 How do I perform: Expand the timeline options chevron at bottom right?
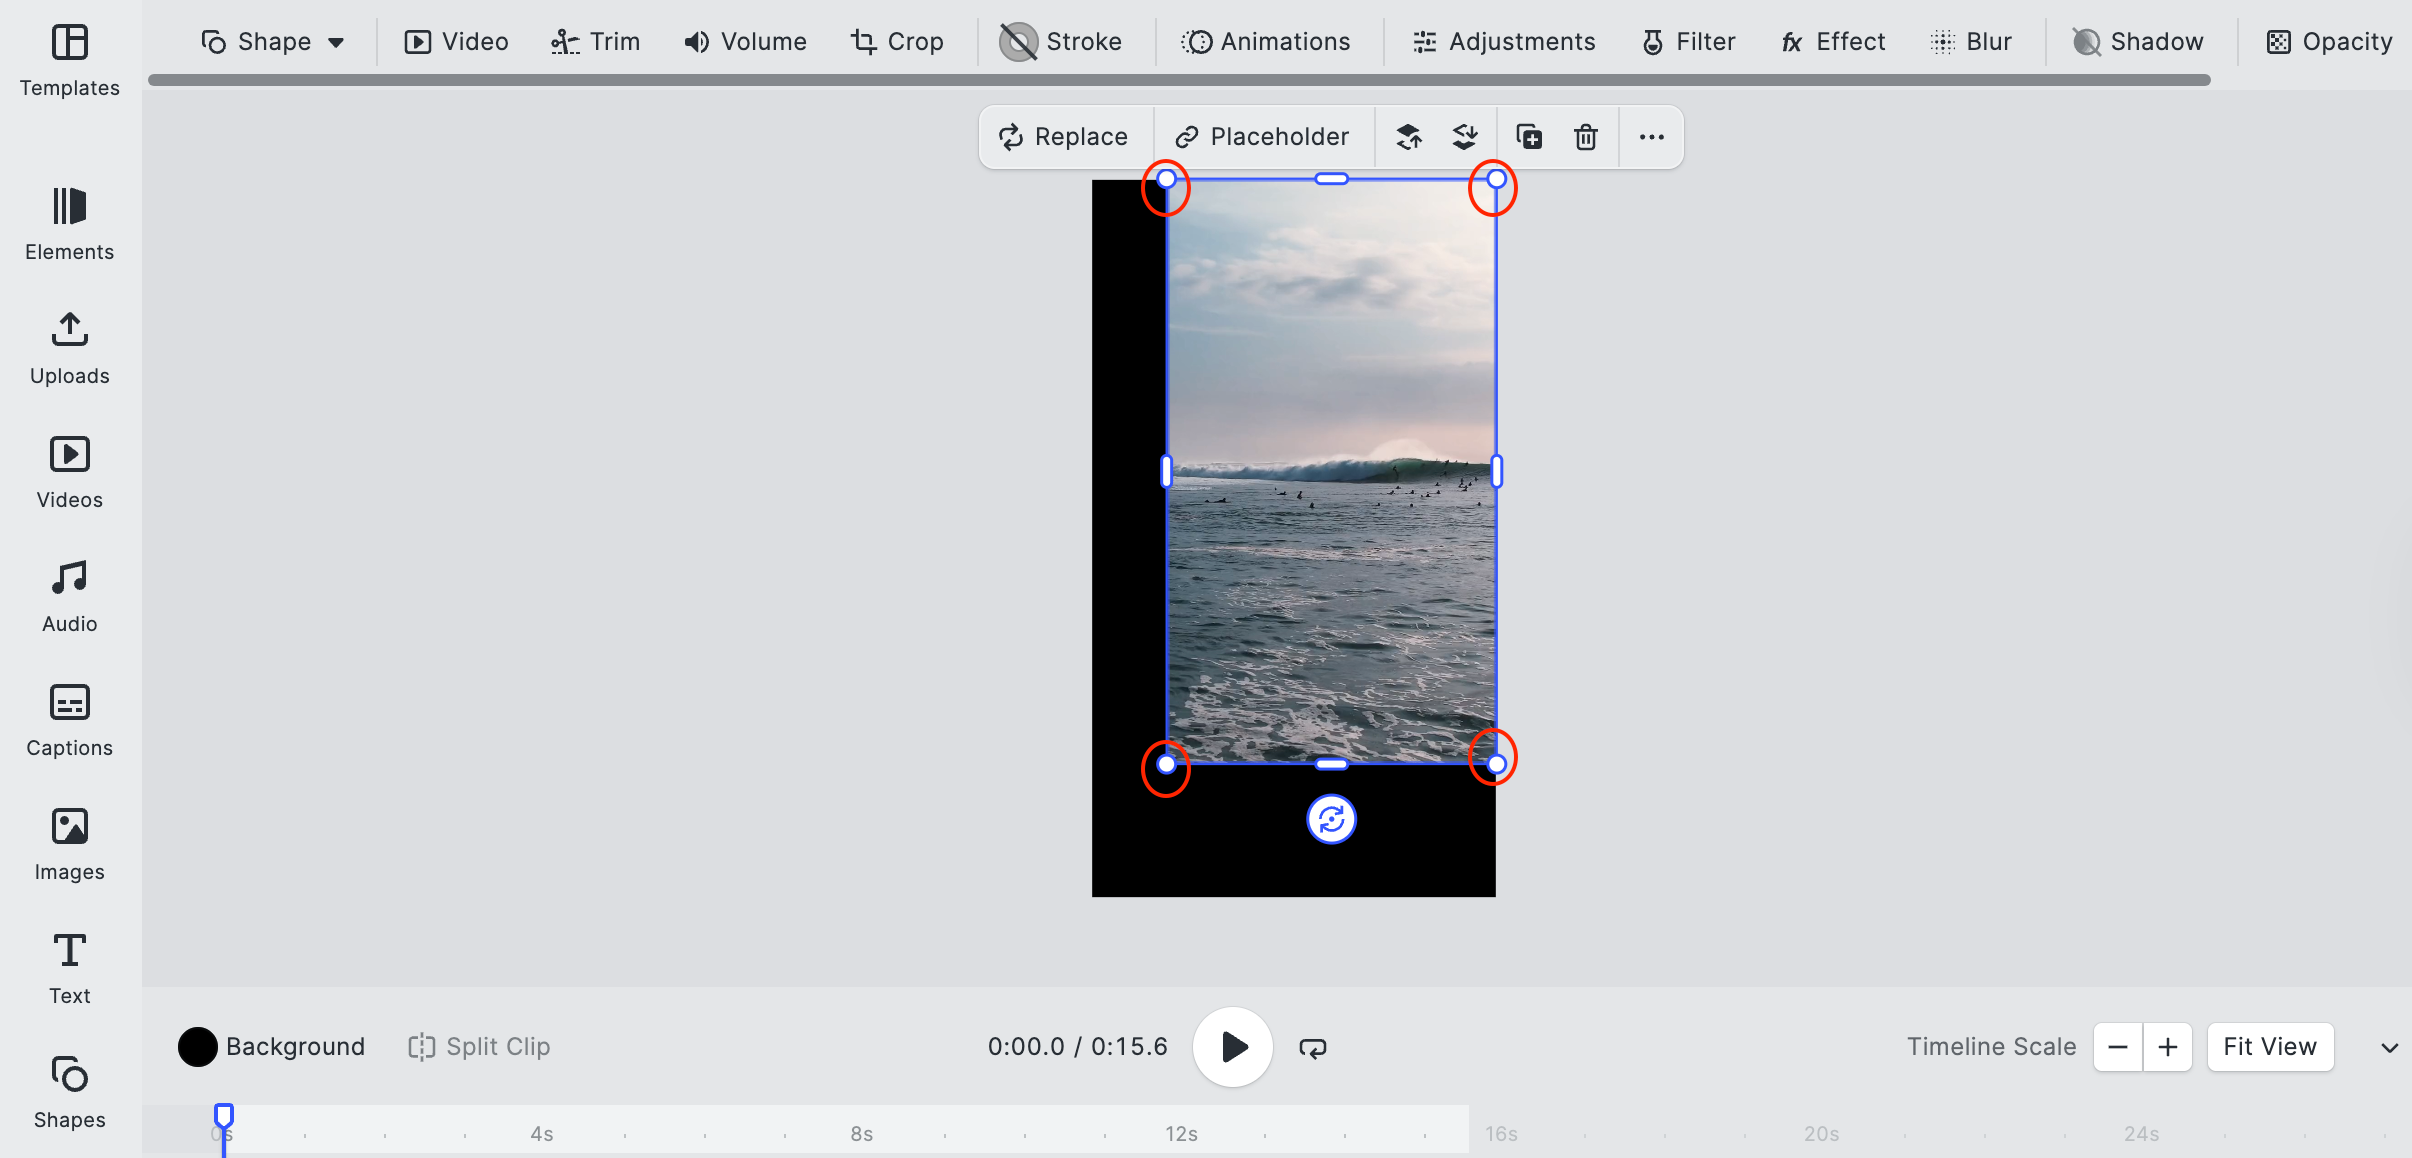point(2388,1049)
